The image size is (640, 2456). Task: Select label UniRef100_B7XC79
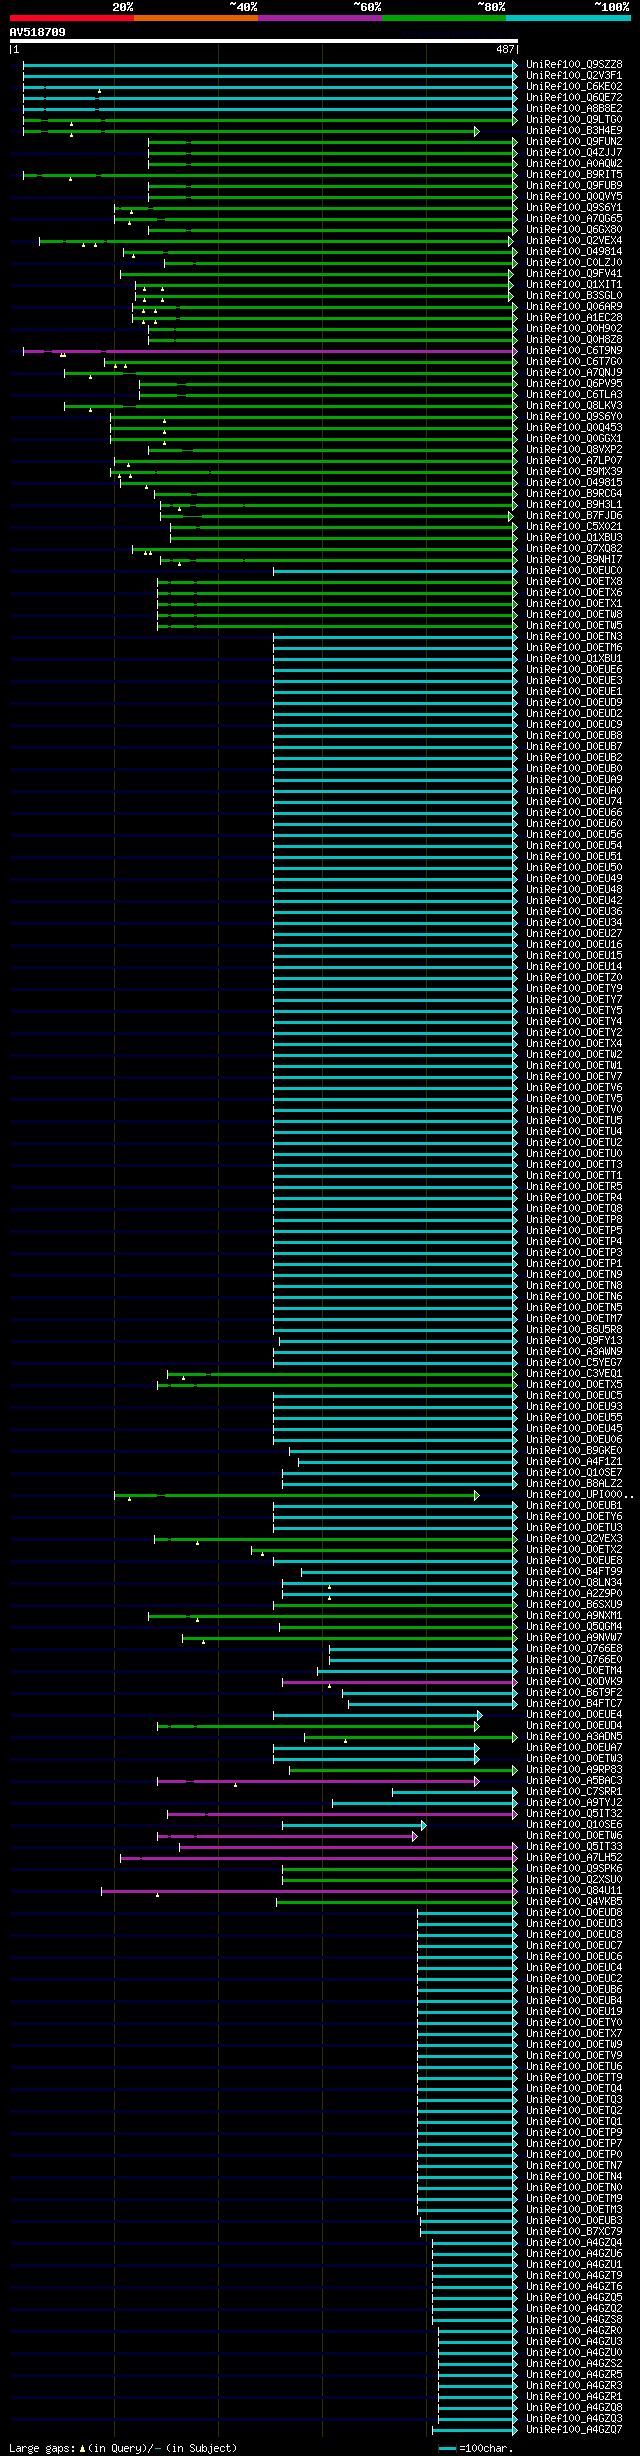(x=574, y=2232)
